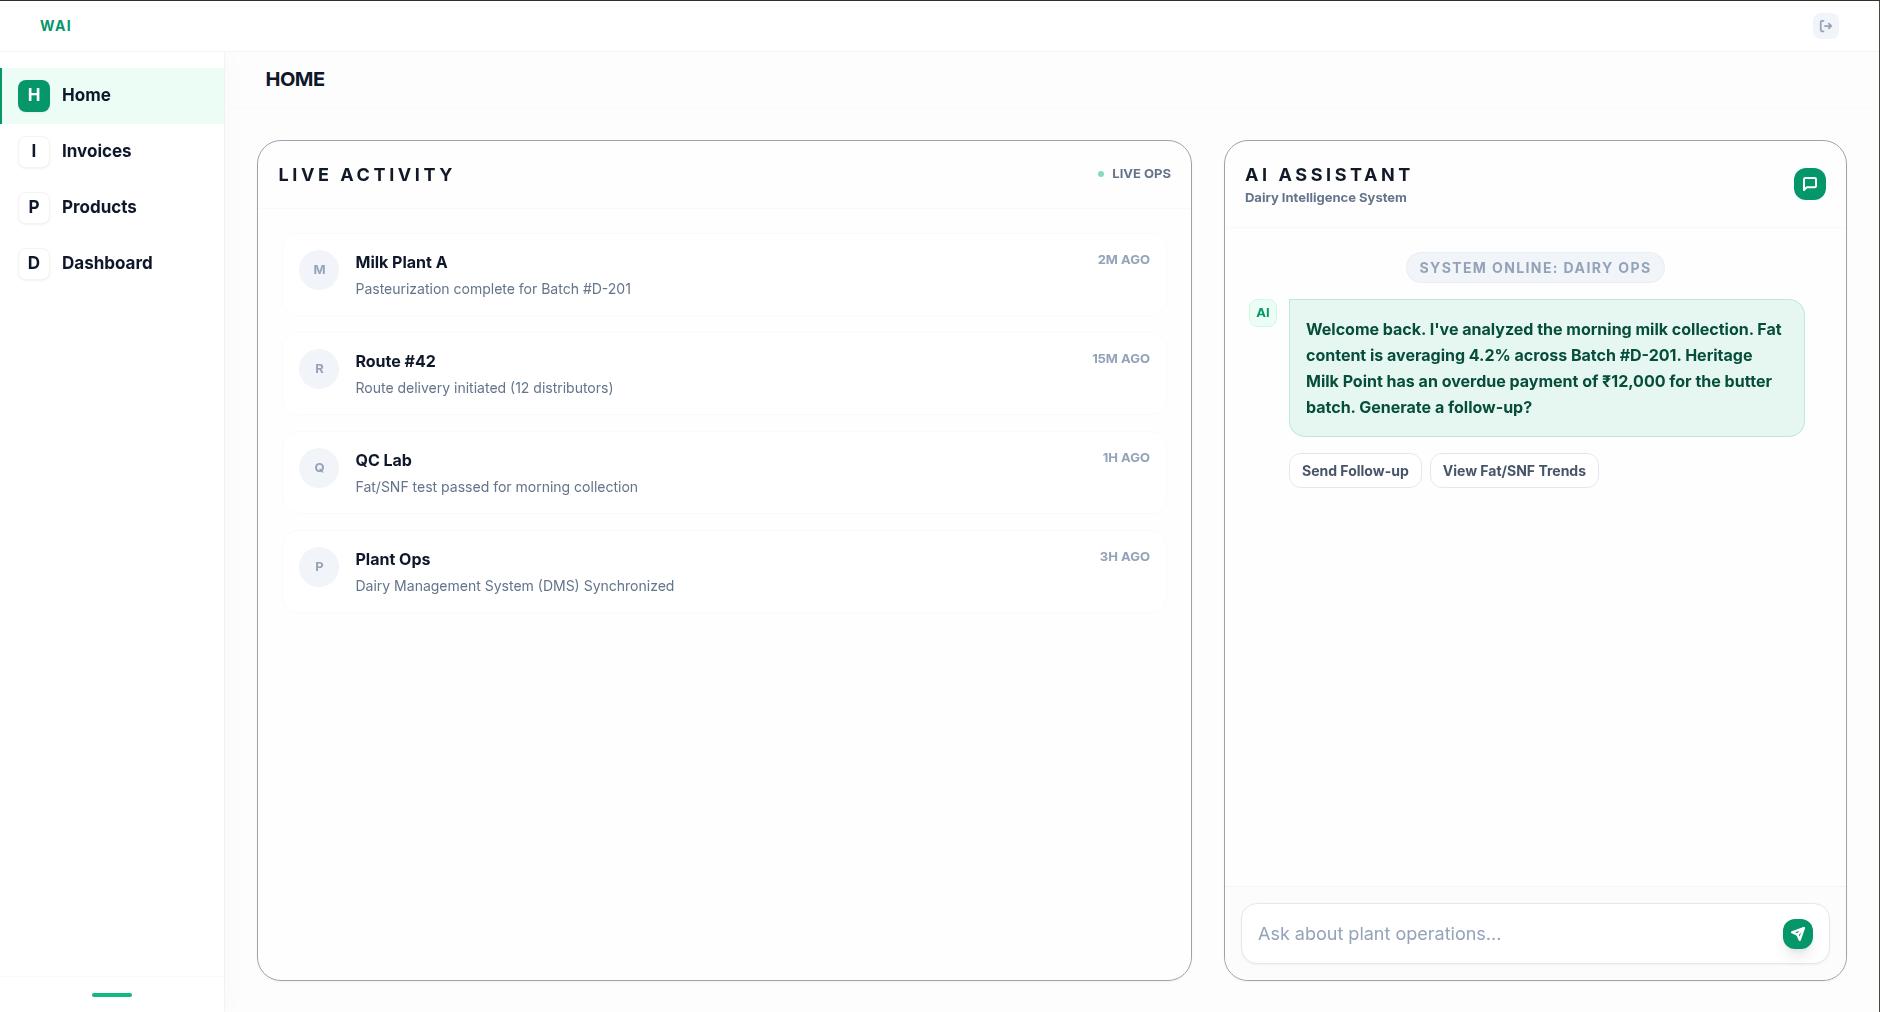Click the green bar at sidebar bottom
Image resolution: width=1880 pixels, height=1012 pixels.
click(x=112, y=995)
